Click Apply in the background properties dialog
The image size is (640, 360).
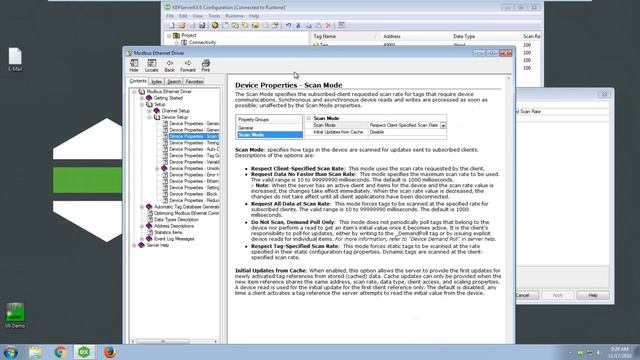[x=558, y=295]
